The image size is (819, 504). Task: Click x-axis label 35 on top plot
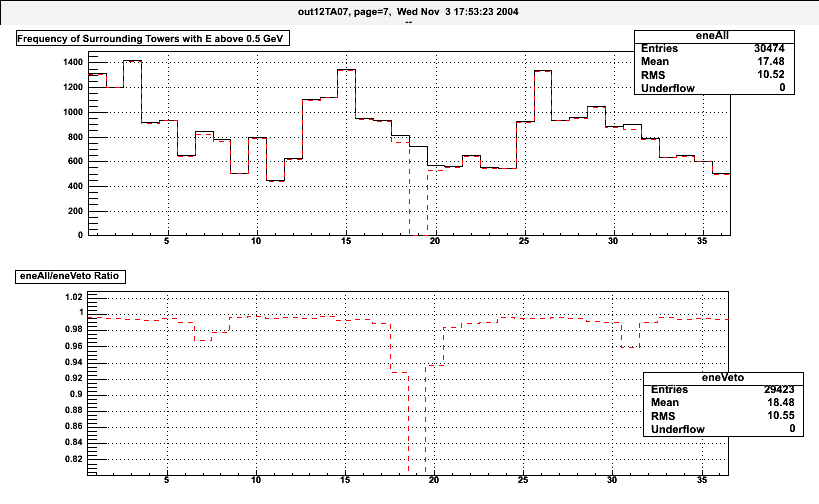coord(702,241)
